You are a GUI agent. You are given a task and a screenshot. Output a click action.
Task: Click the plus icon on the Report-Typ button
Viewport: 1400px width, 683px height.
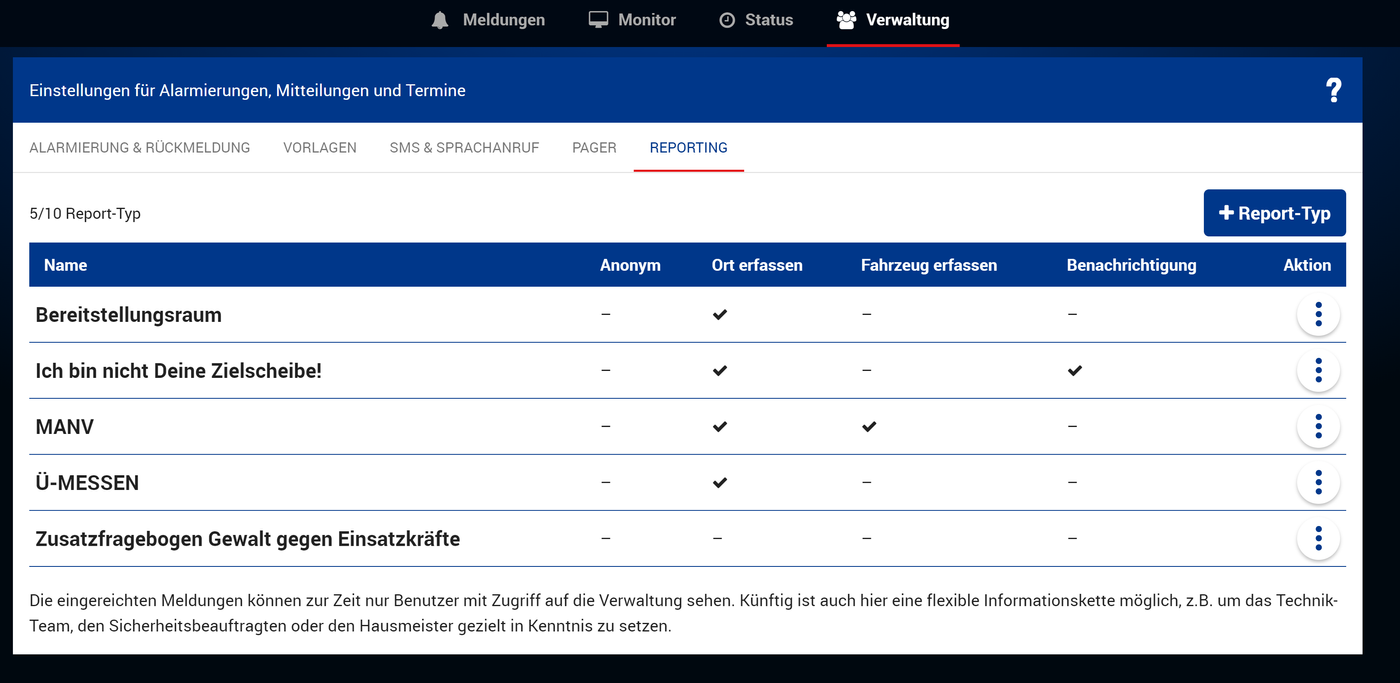click(1225, 212)
